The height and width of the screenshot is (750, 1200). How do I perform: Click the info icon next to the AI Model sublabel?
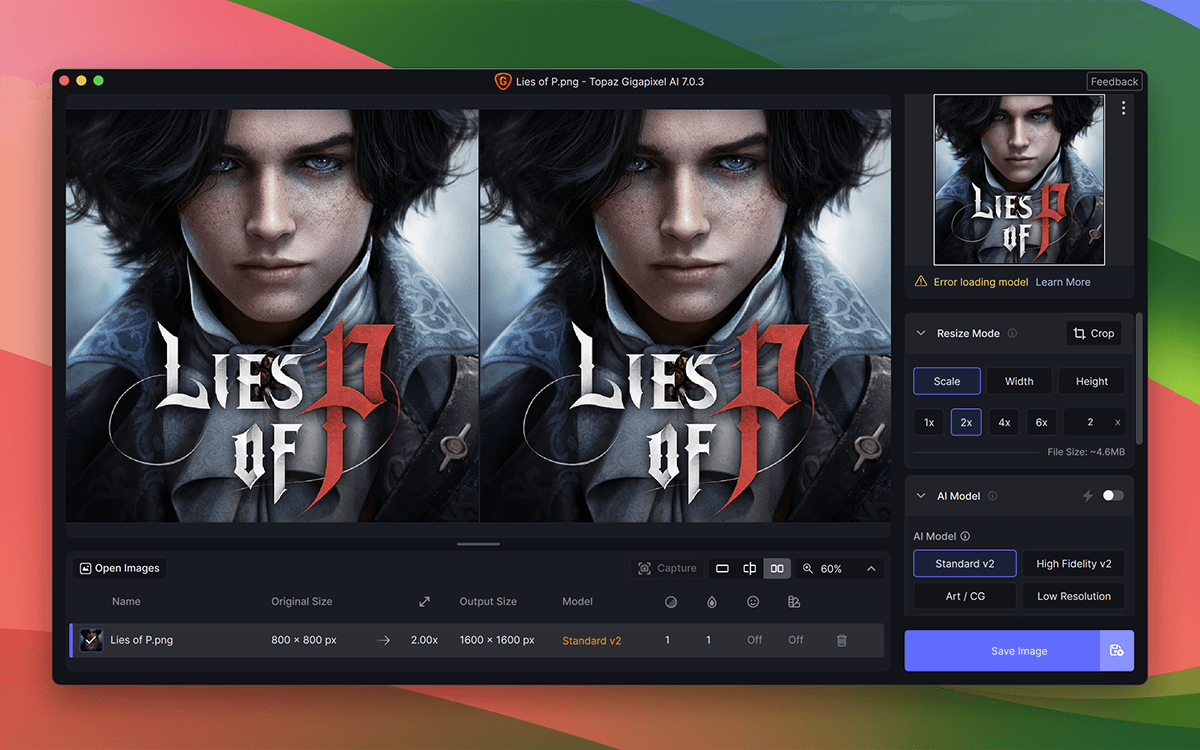tap(965, 536)
